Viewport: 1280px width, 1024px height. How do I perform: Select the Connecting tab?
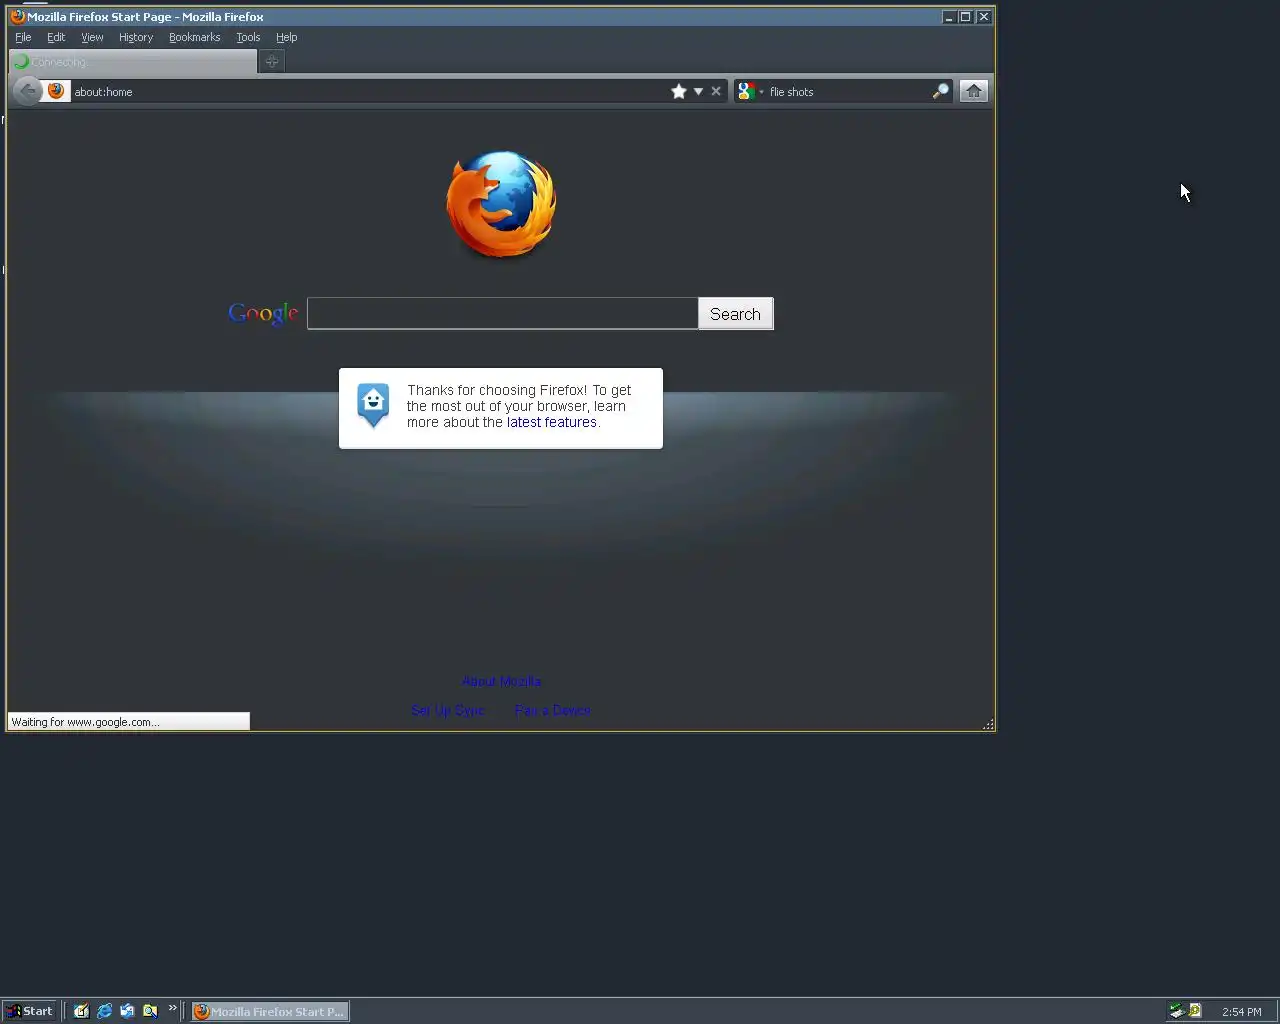133,61
